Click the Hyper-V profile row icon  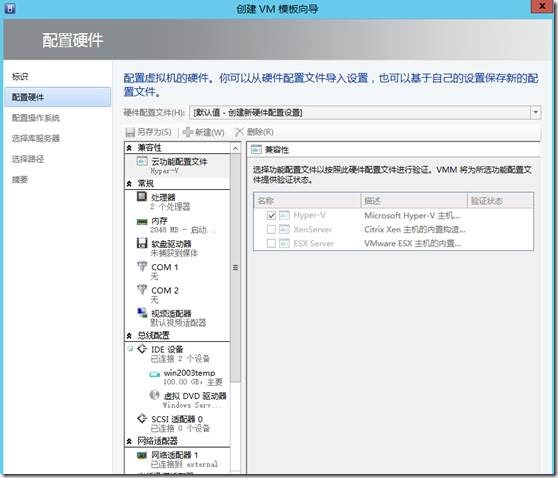[284, 215]
